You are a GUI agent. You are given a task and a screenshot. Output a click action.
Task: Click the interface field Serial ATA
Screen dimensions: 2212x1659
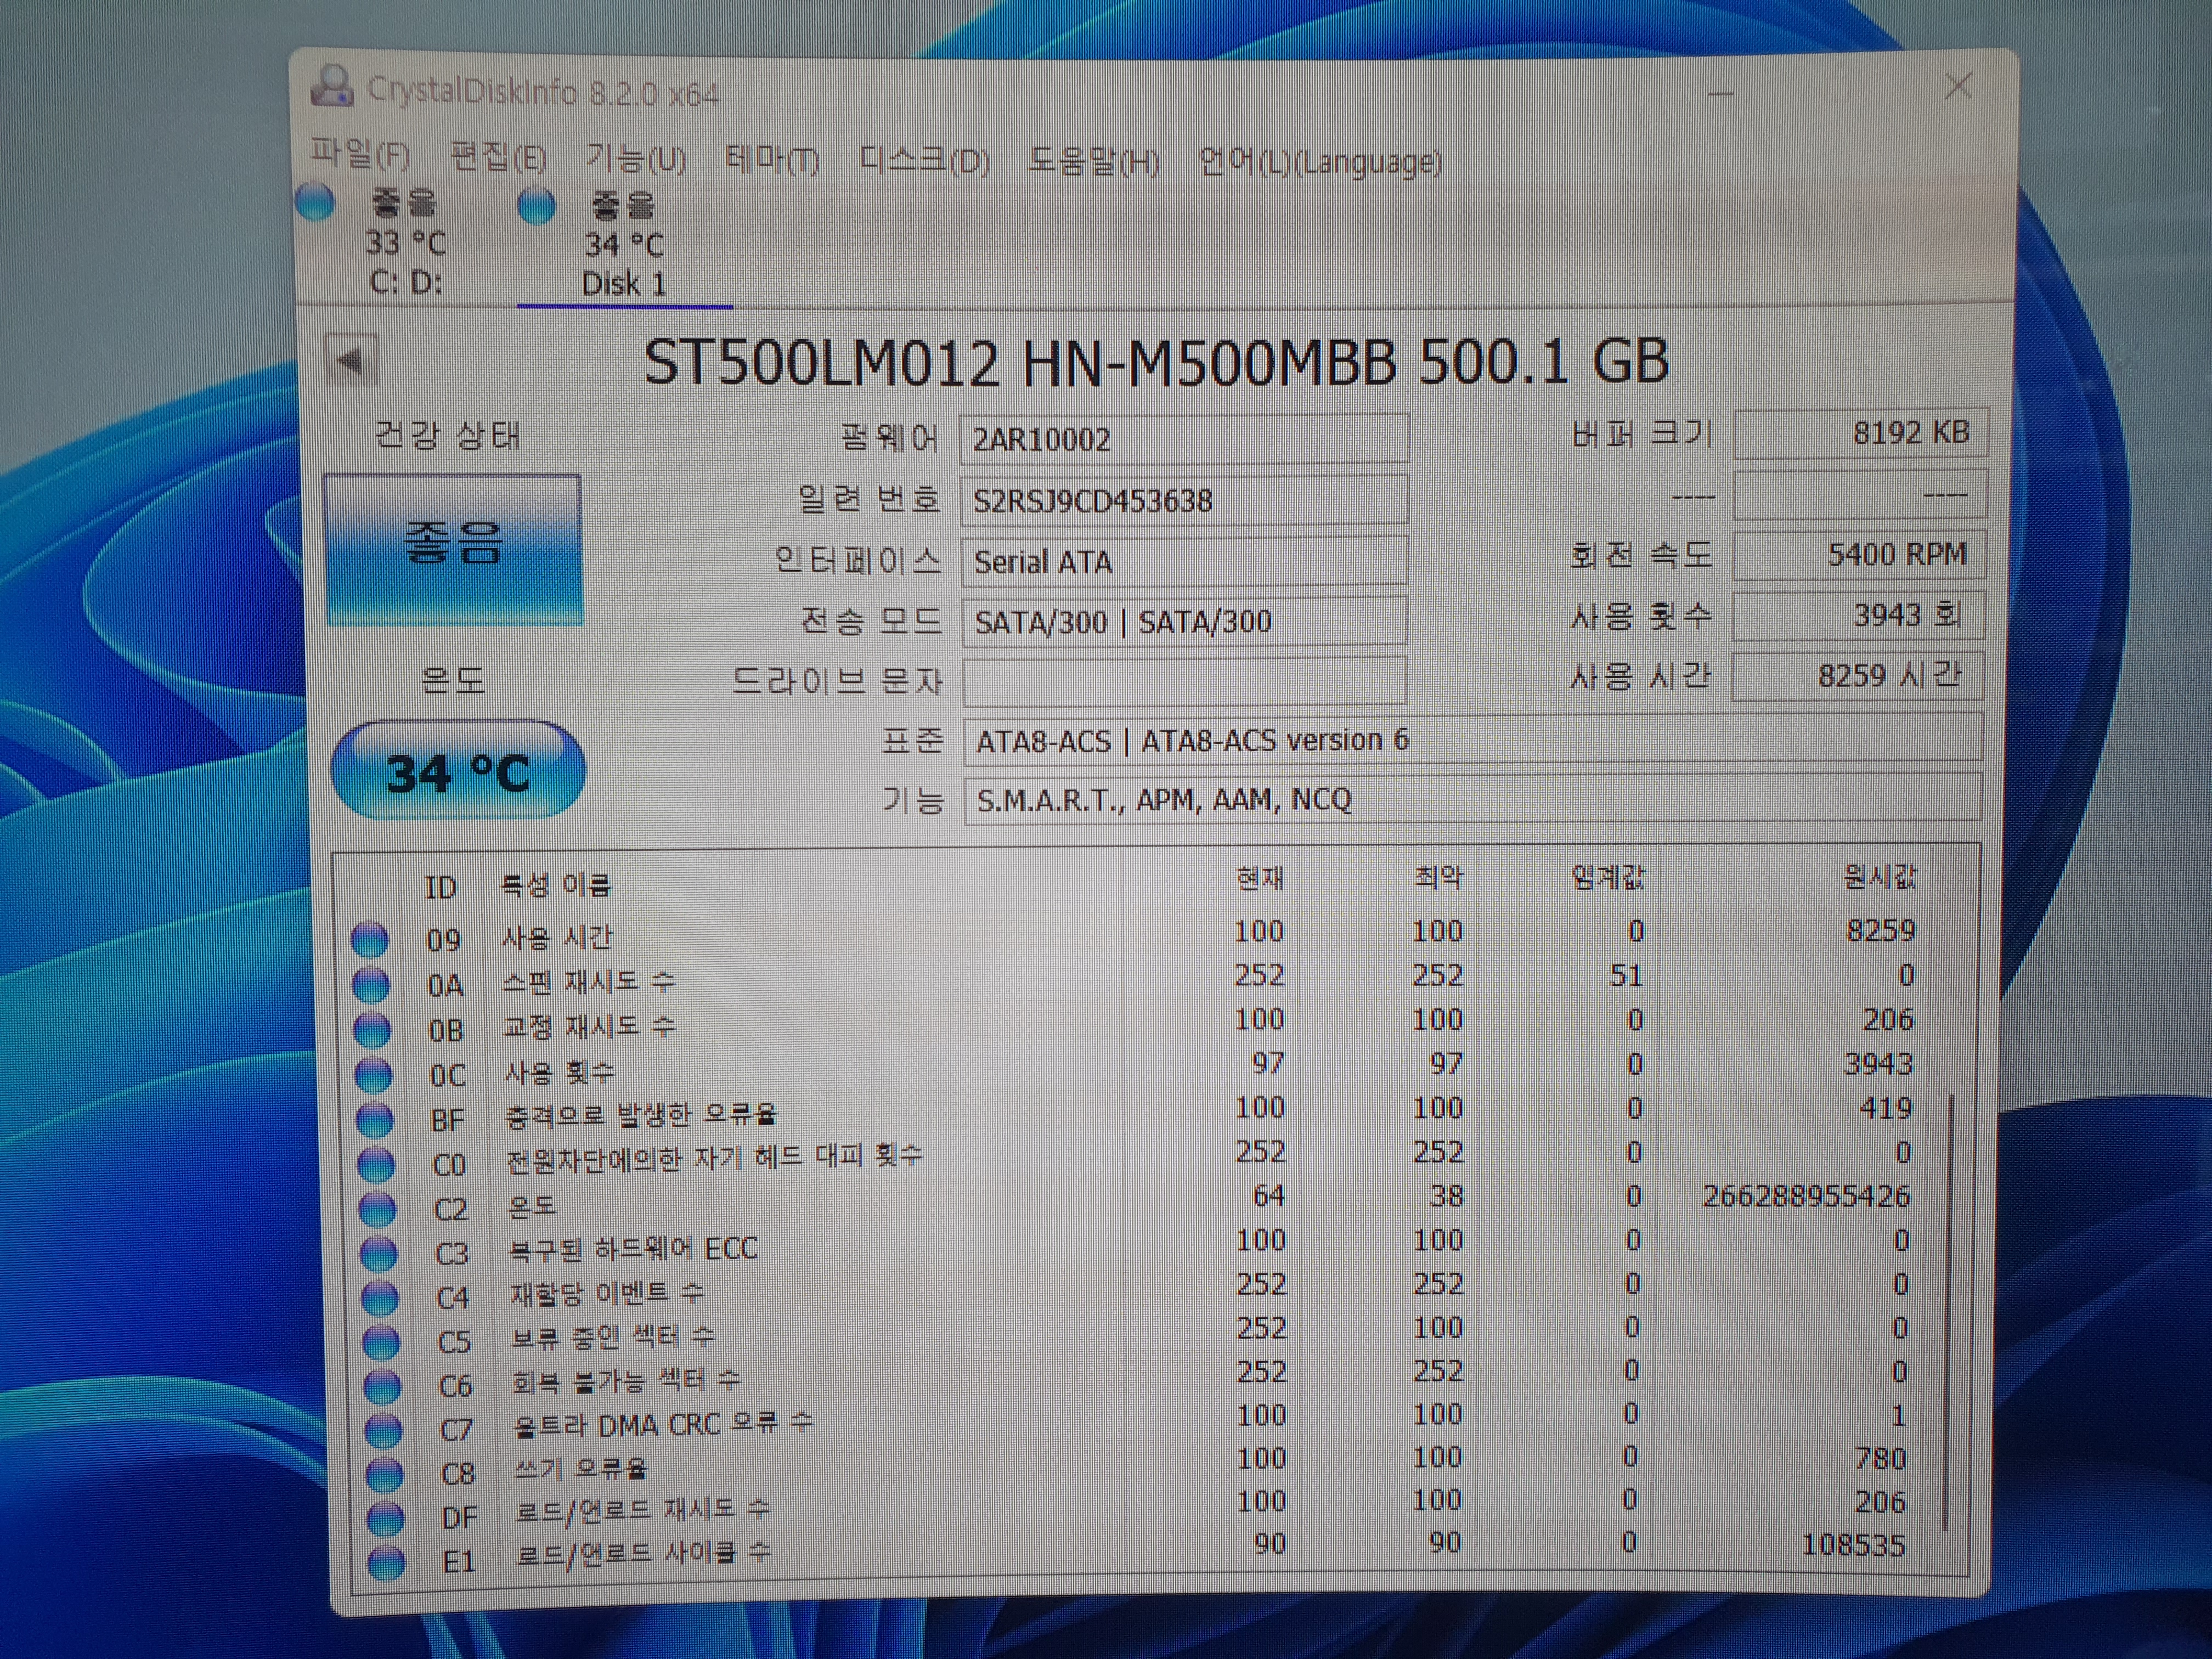pyautogui.click(x=1184, y=561)
